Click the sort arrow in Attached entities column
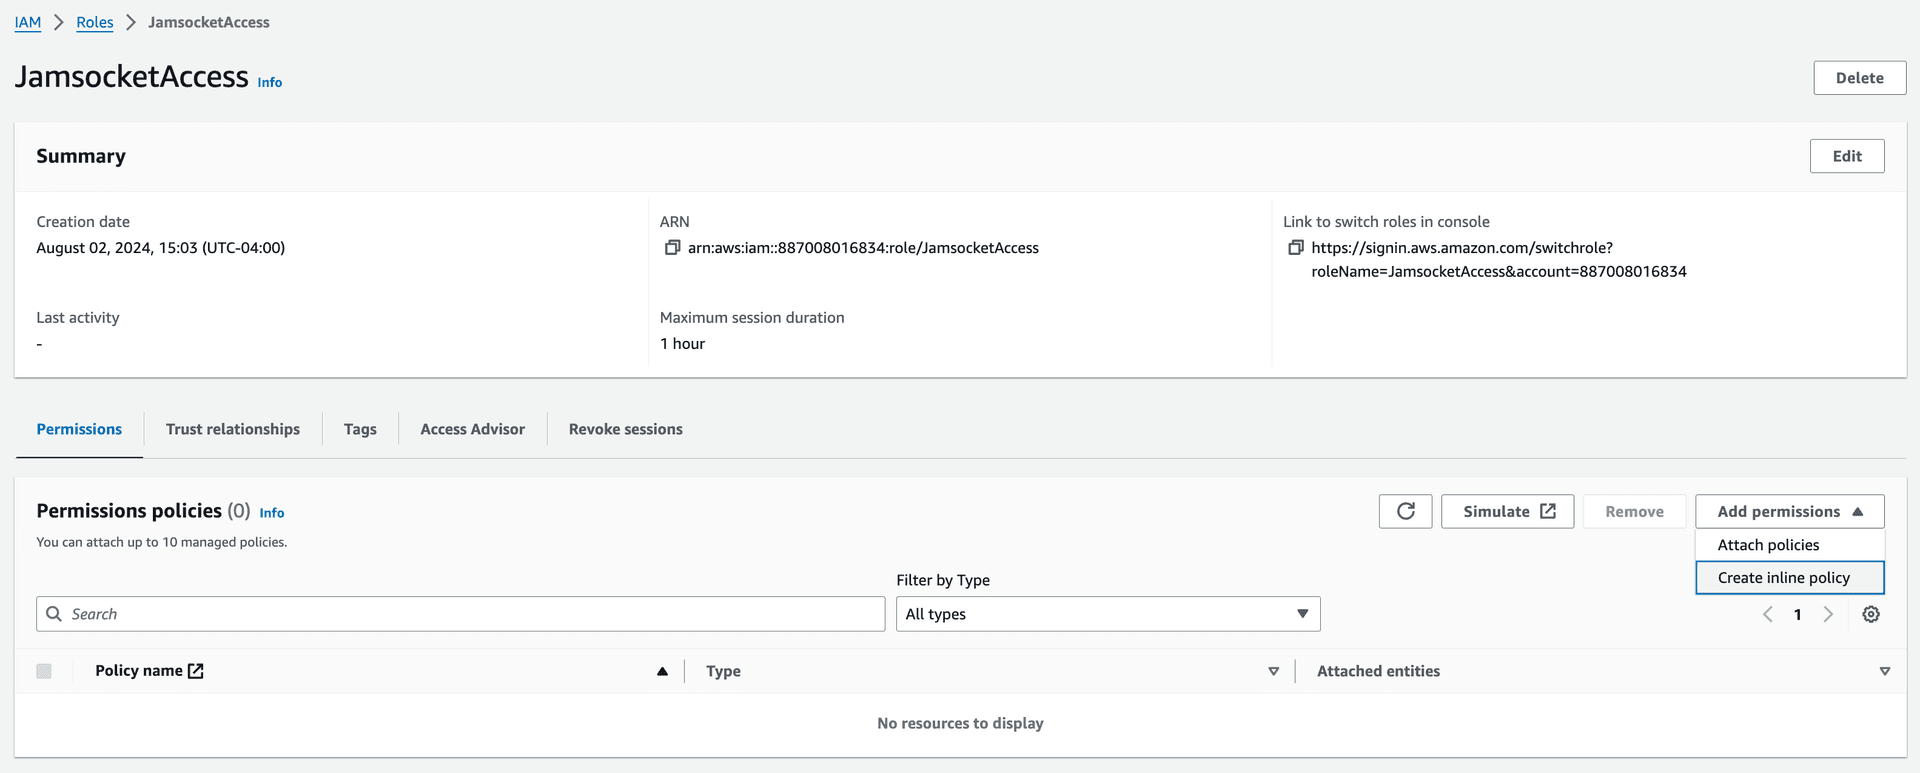 click(1884, 671)
